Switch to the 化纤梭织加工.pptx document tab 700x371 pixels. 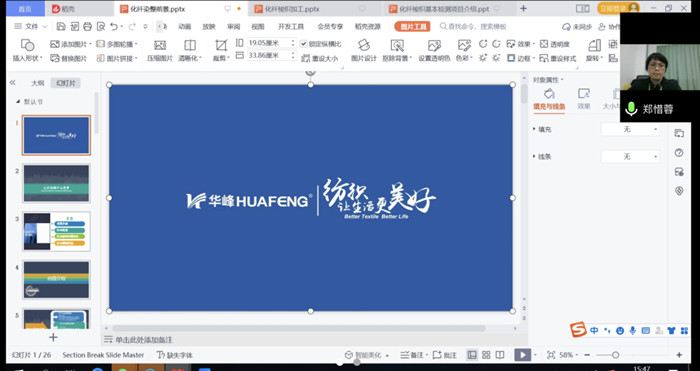click(x=292, y=9)
